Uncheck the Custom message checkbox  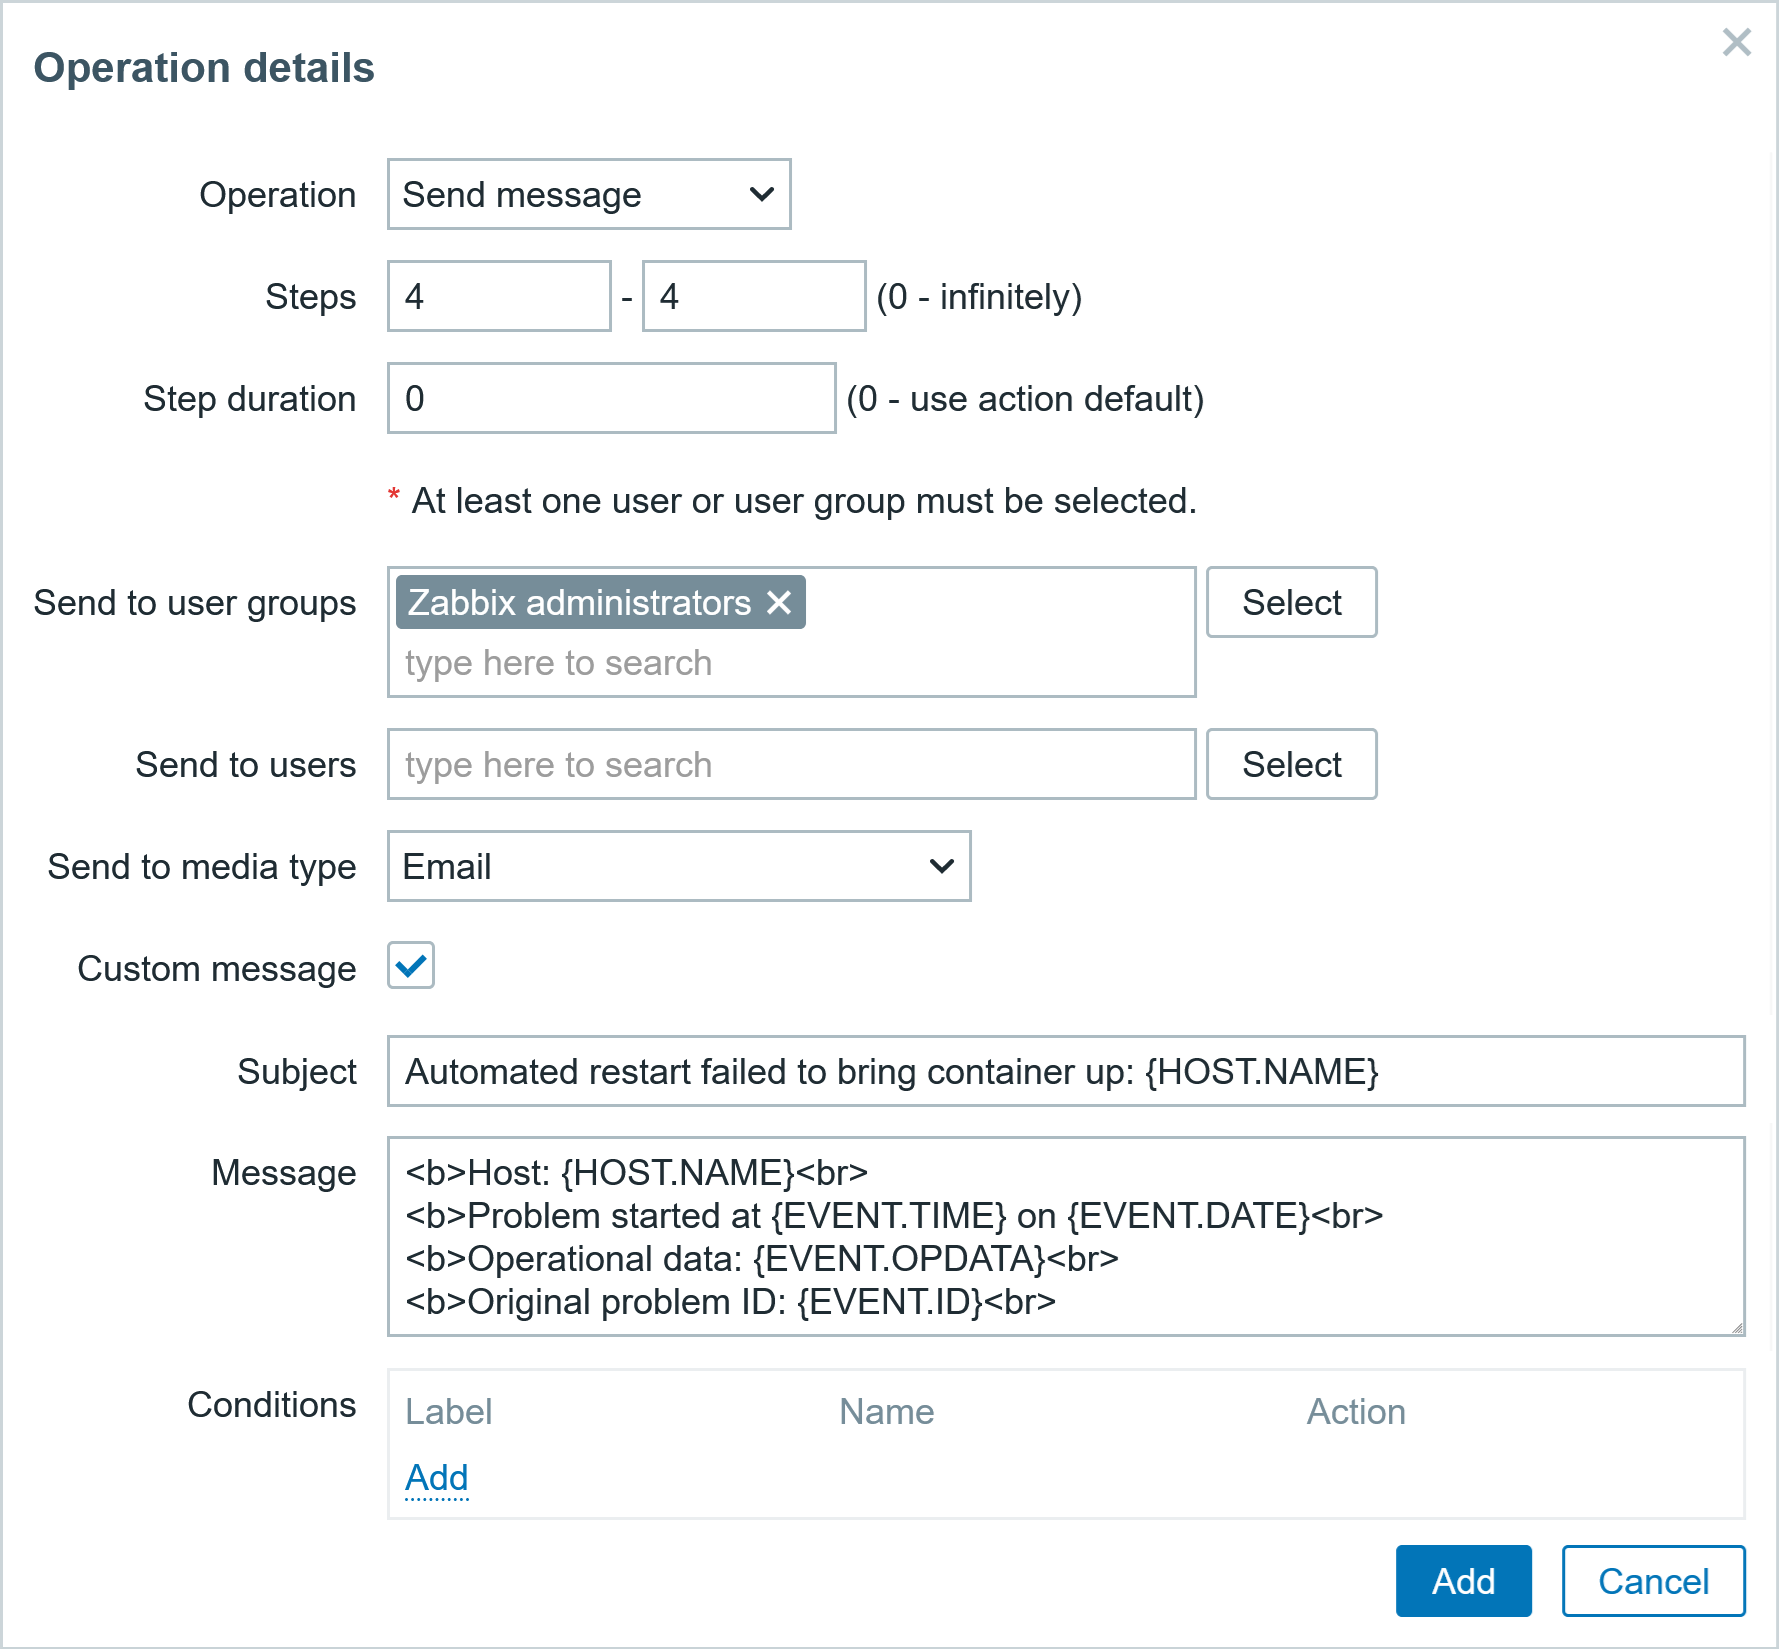[411, 966]
